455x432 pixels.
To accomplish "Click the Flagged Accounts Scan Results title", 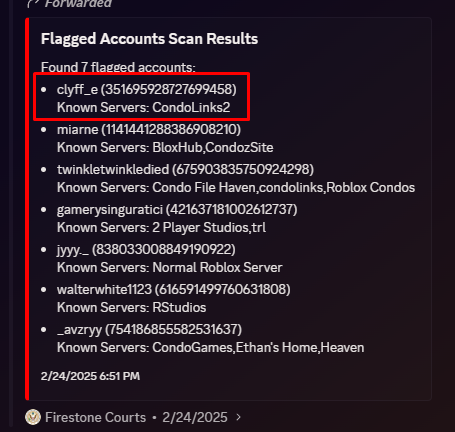I will click(149, 39).
